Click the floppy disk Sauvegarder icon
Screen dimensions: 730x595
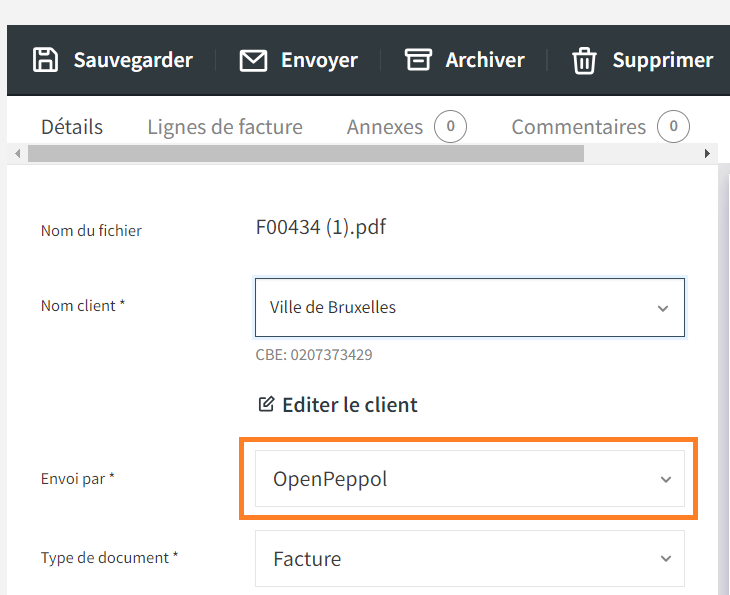[46, 60]
